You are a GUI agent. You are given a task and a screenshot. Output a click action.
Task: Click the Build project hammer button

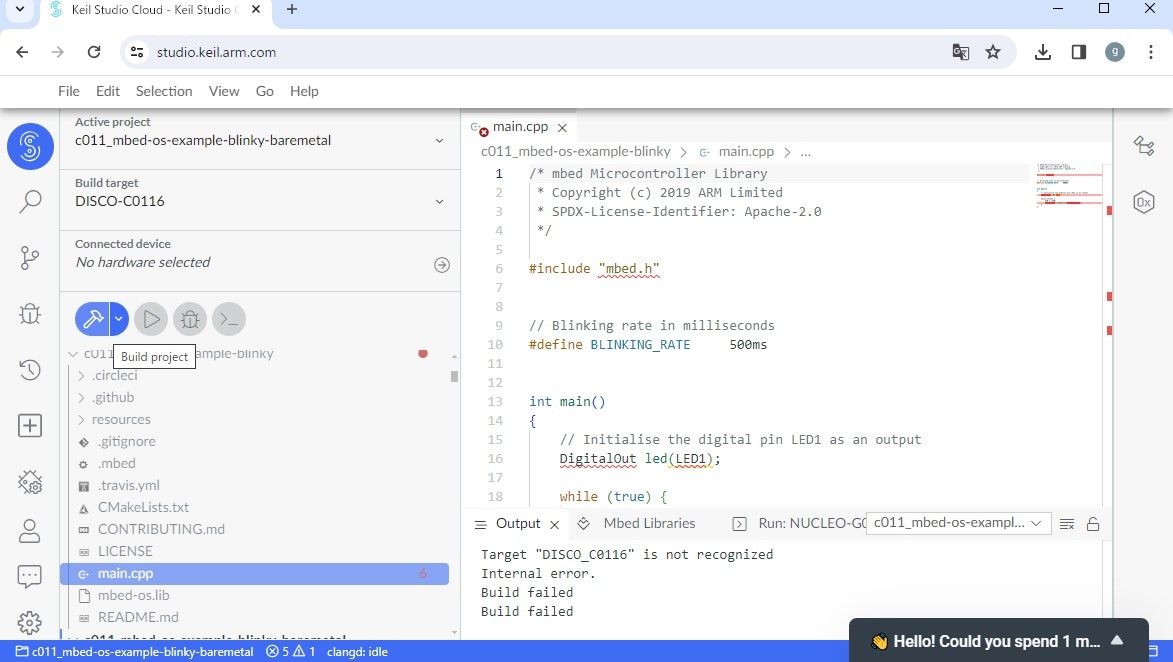(x=93, y=319)
